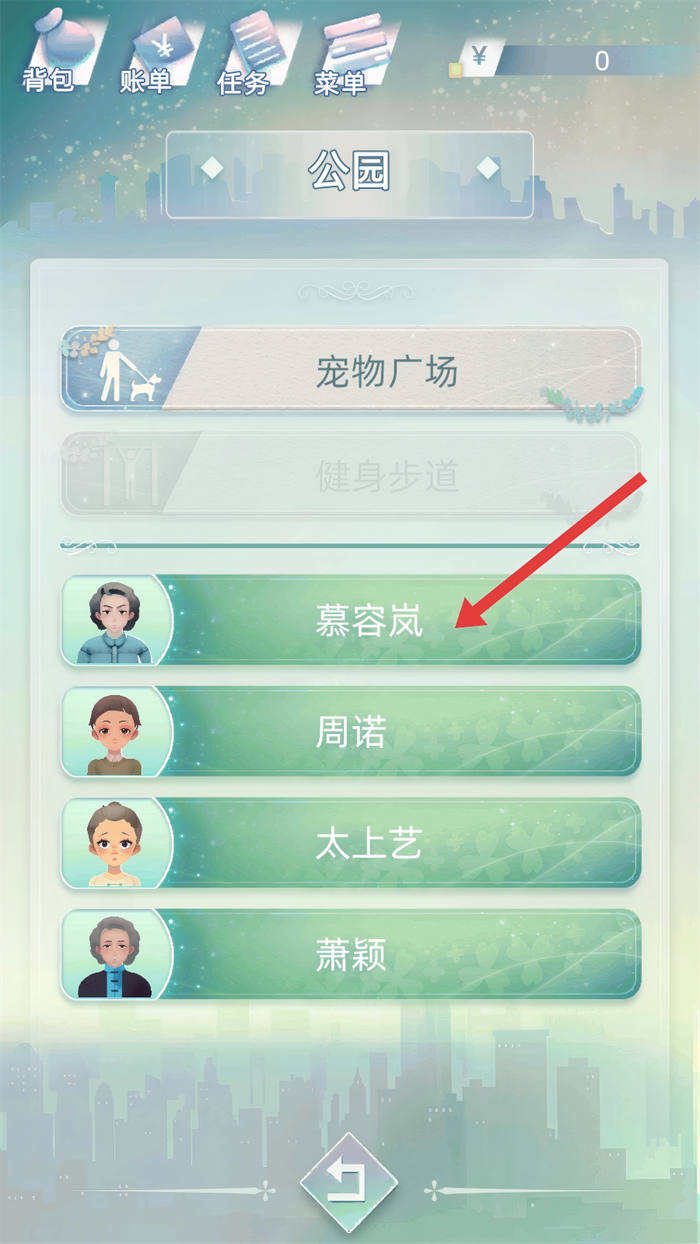Switch location with the left diamond arrow
The height and width of the screenshot is (1244, 700).
[x=212, y=168]
